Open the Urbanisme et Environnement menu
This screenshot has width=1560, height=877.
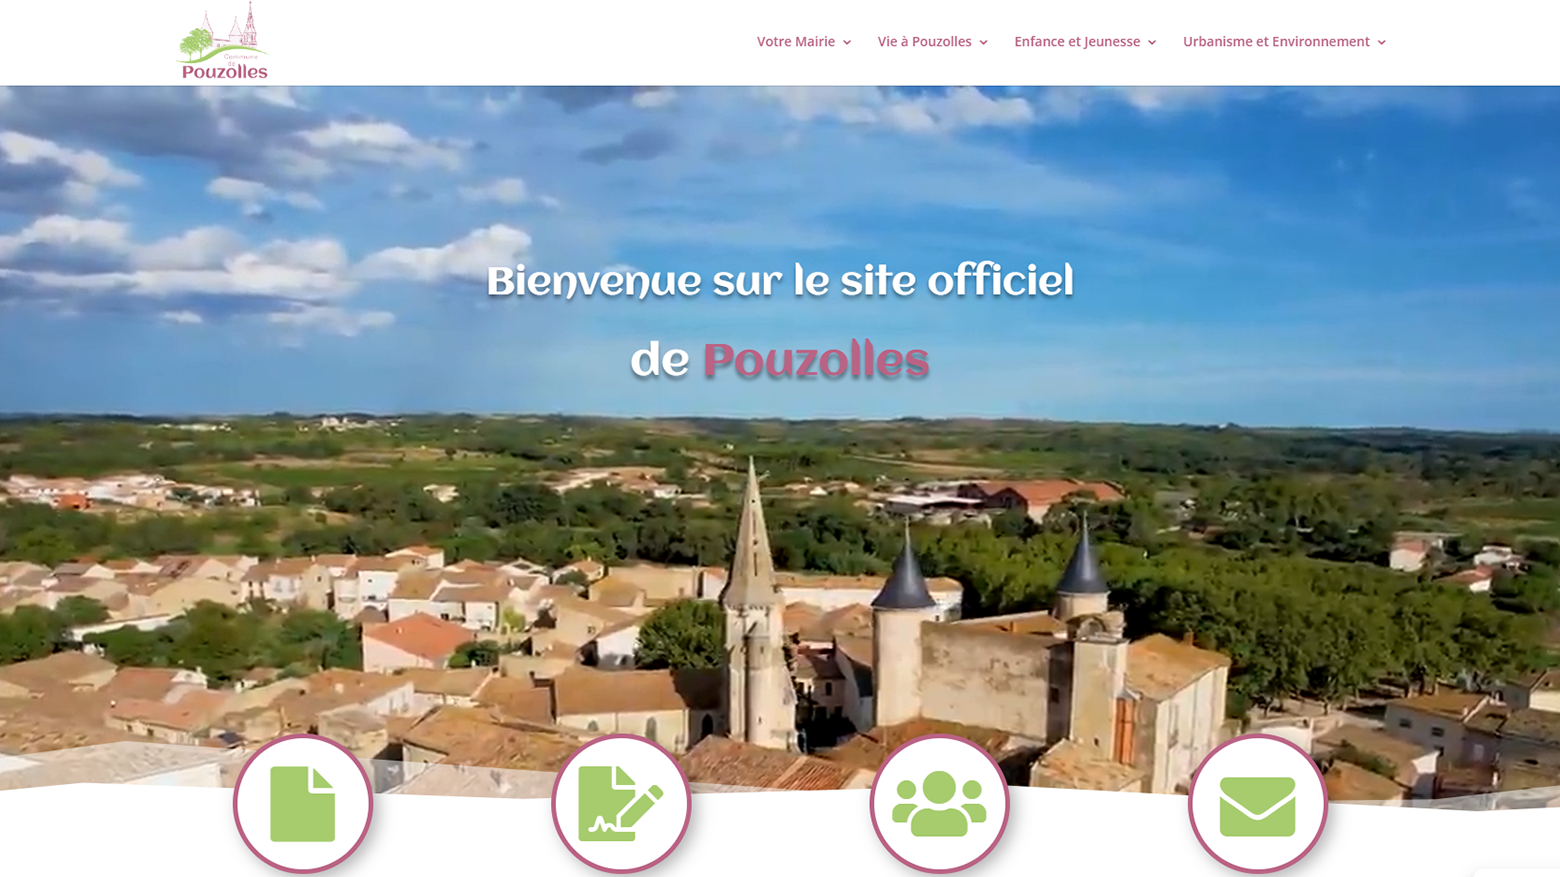[1276, 42]
